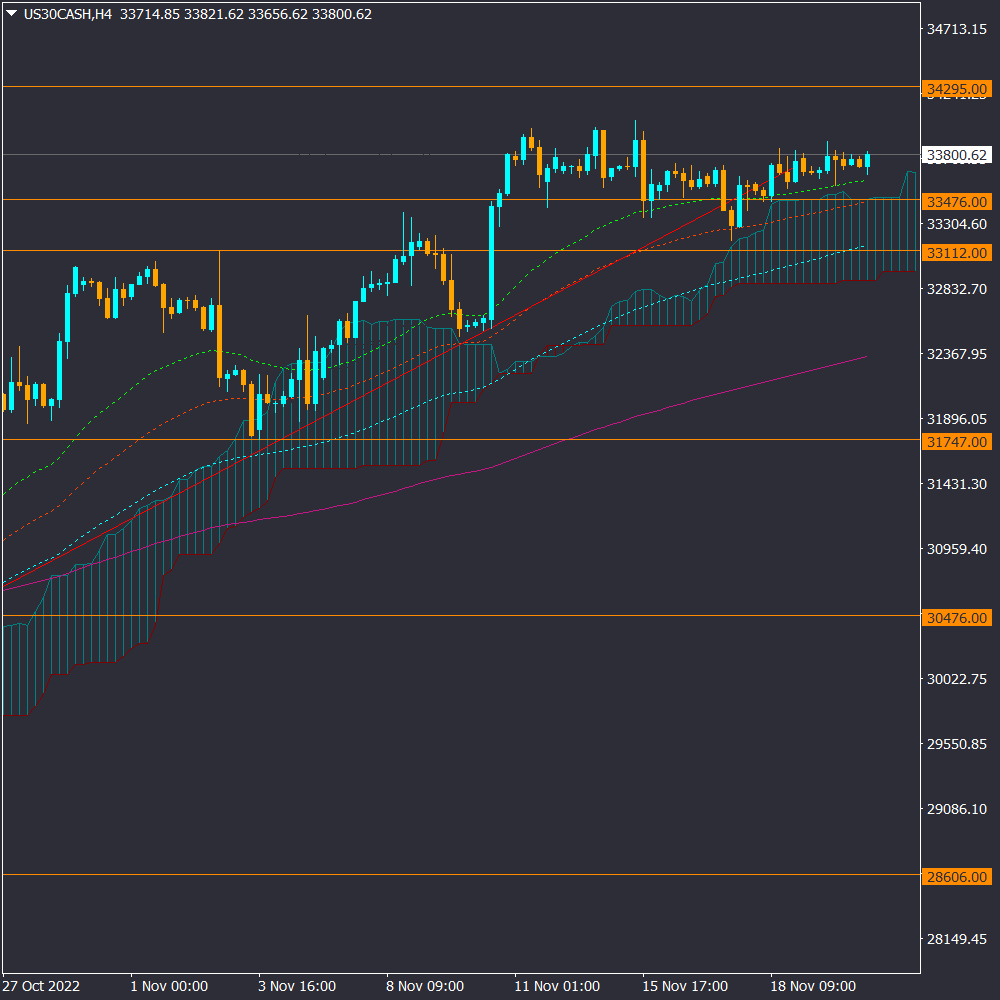The image size is (1000, 1000).
Task: Click the 8 Nov 09:00 time label
Action: pos(428,986)
